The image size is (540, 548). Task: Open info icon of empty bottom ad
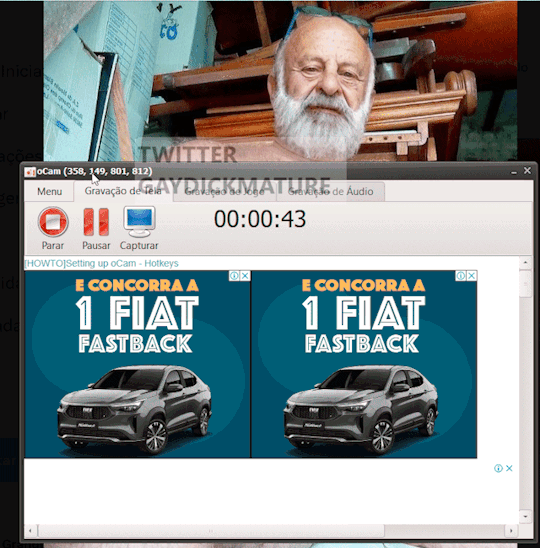[x=498, y=468]
